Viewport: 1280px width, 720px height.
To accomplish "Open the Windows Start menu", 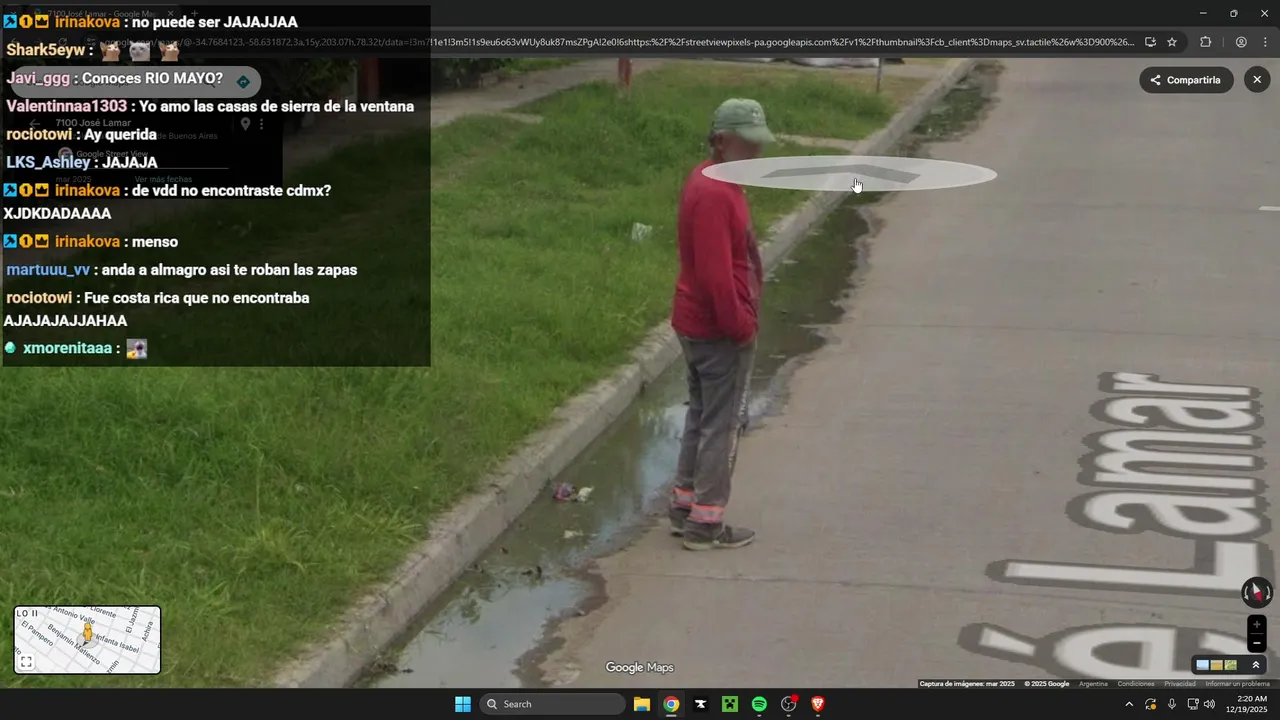I will (463, 704).
